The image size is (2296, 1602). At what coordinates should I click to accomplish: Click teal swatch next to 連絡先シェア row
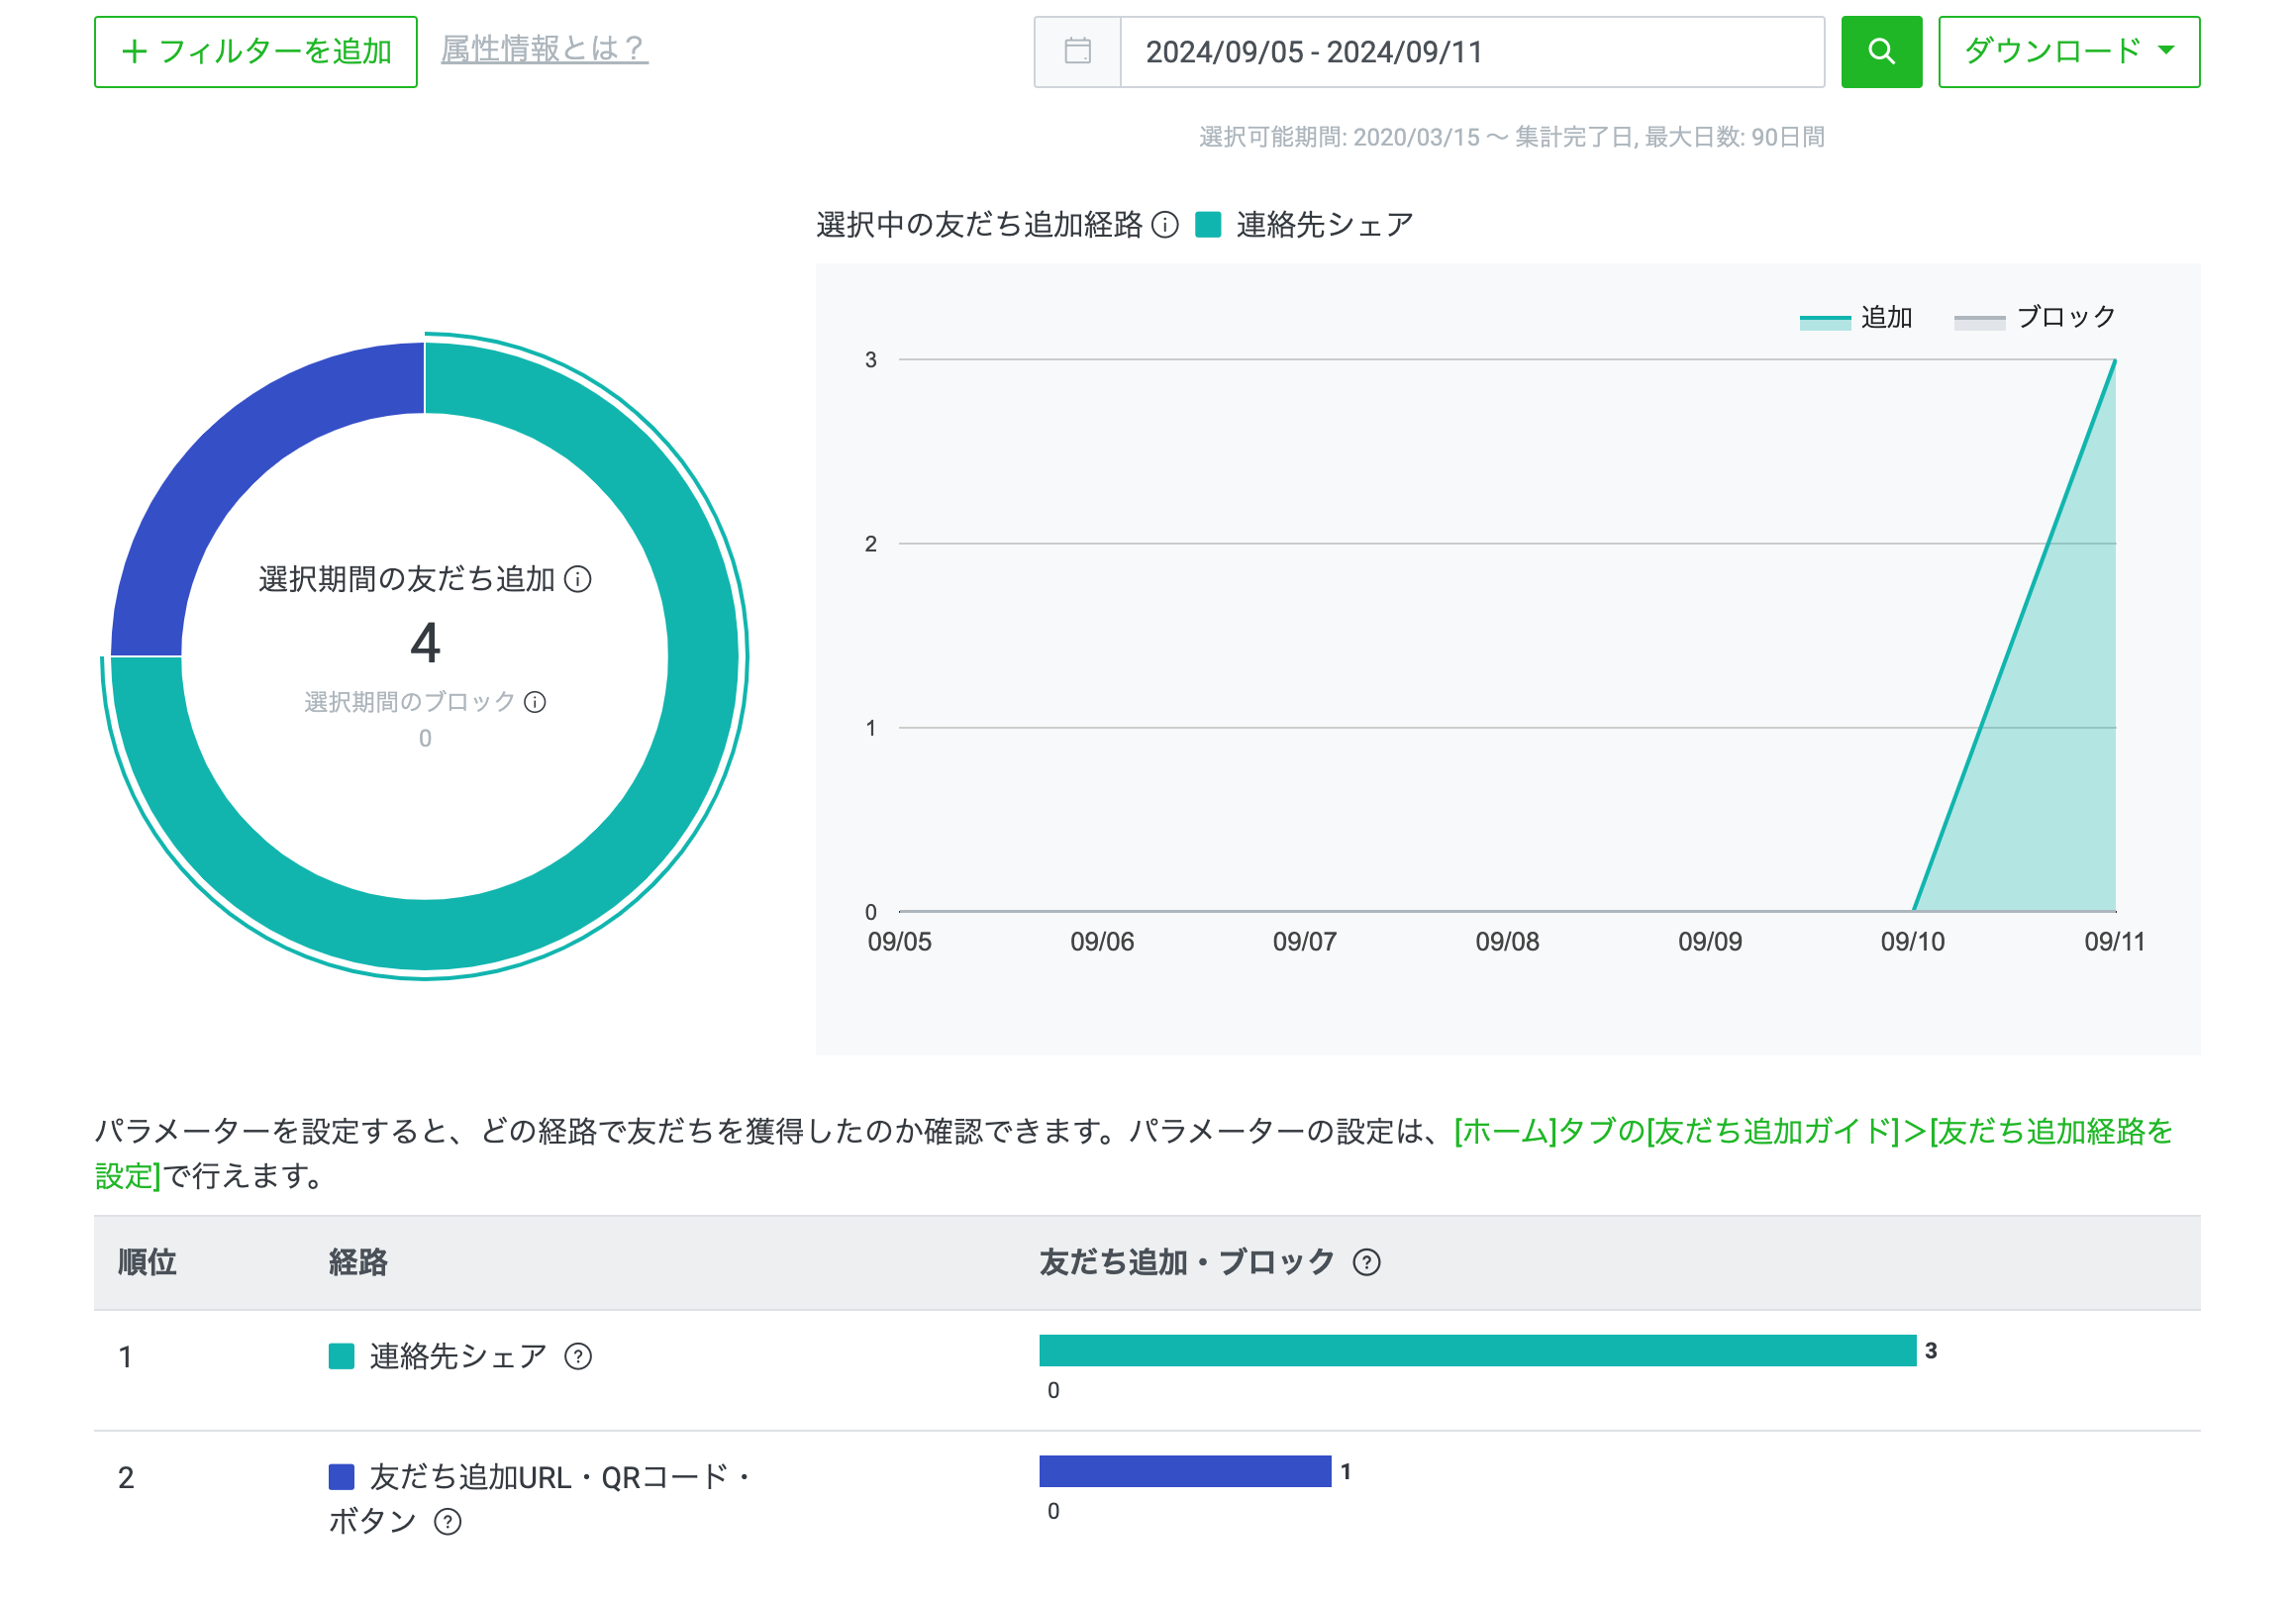point(341,1356)
